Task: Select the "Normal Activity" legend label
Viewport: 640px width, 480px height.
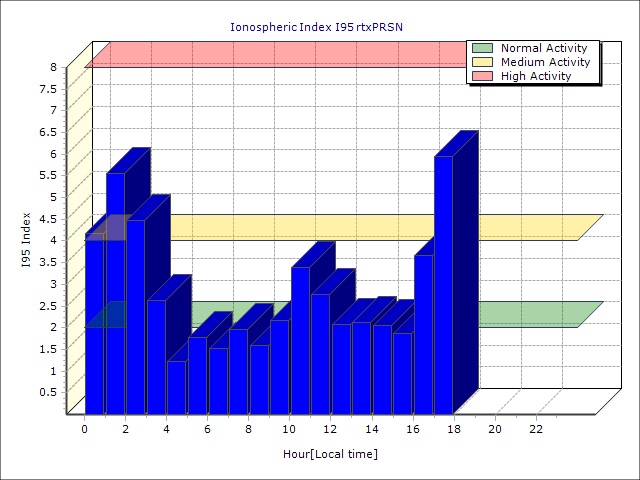Action: point(544,48)
